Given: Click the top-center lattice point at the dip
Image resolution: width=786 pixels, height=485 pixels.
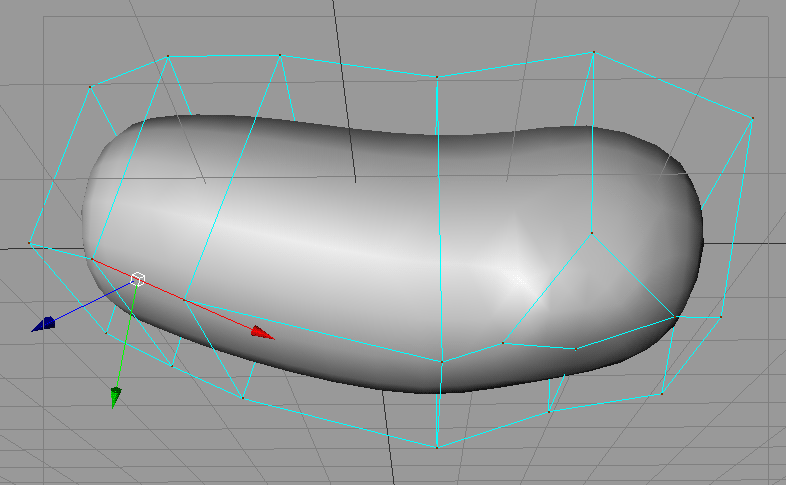Looking at the screenshot, I should click(x=437, y=76).
